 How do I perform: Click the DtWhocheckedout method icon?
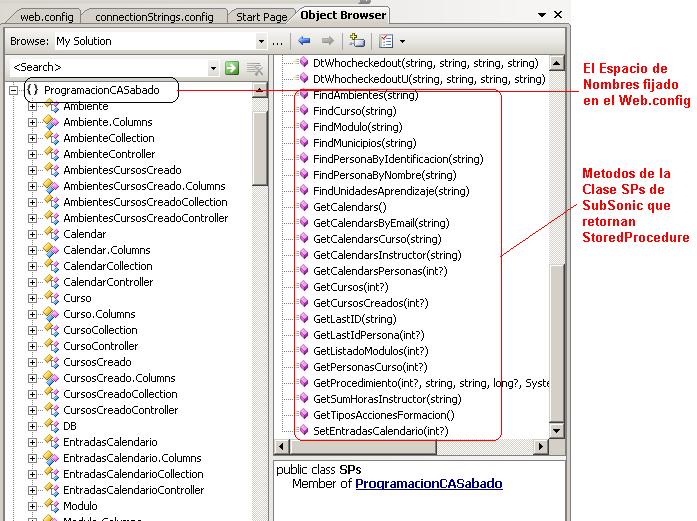pos(303,62)
